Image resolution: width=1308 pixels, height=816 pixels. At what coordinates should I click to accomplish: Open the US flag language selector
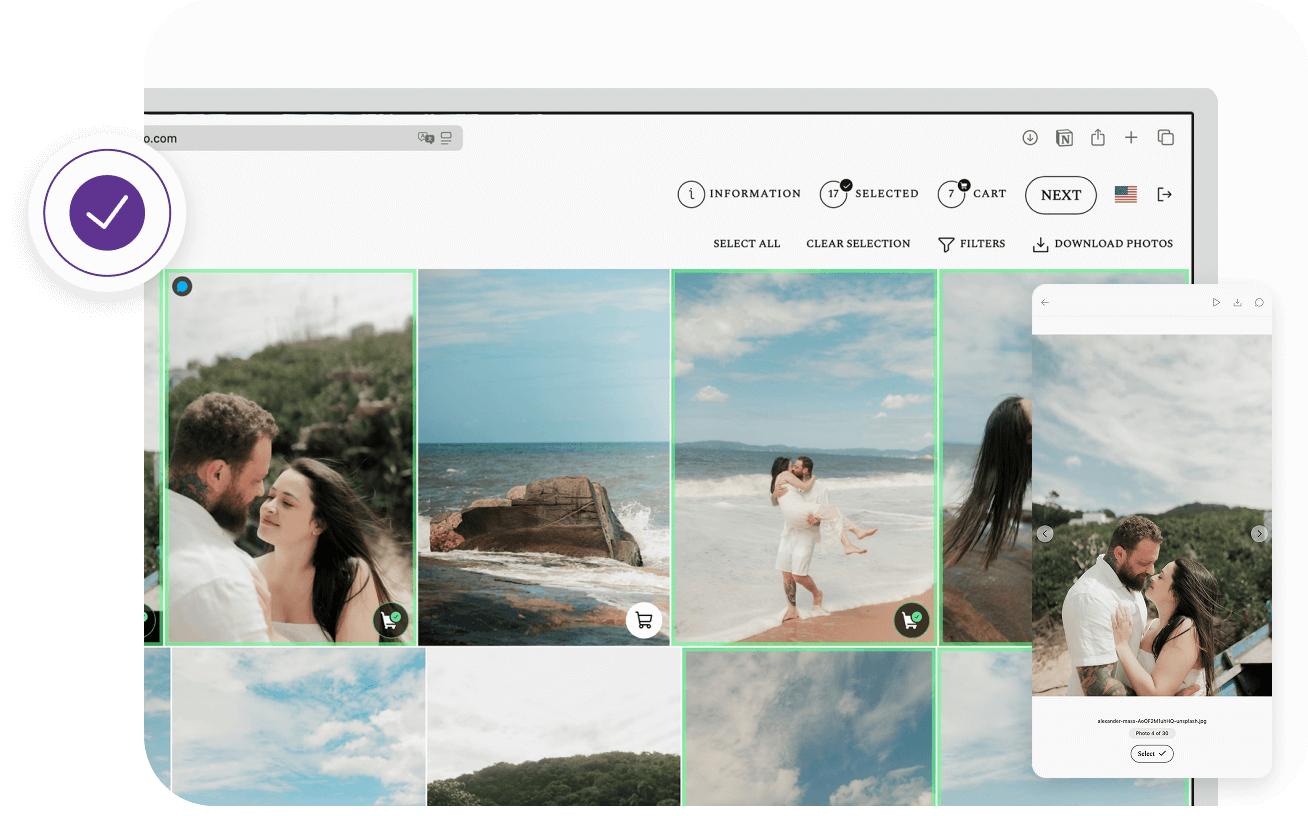pyautogui.click(x=1125, y=194)
